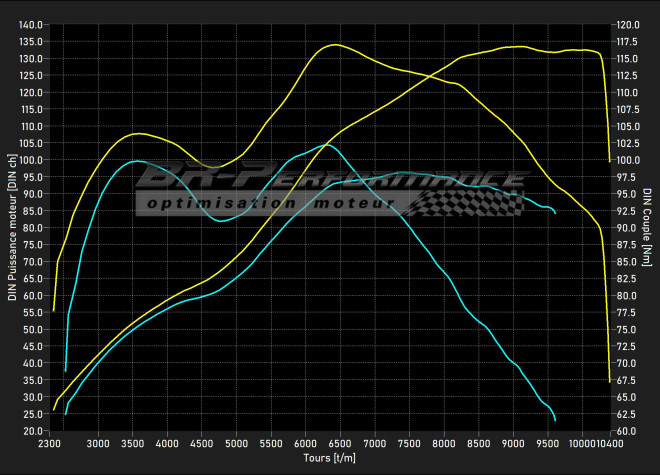Click the BR-Performance watermark logo
The width and height of the screenshot is (660, 475).
tap(330, 180)
